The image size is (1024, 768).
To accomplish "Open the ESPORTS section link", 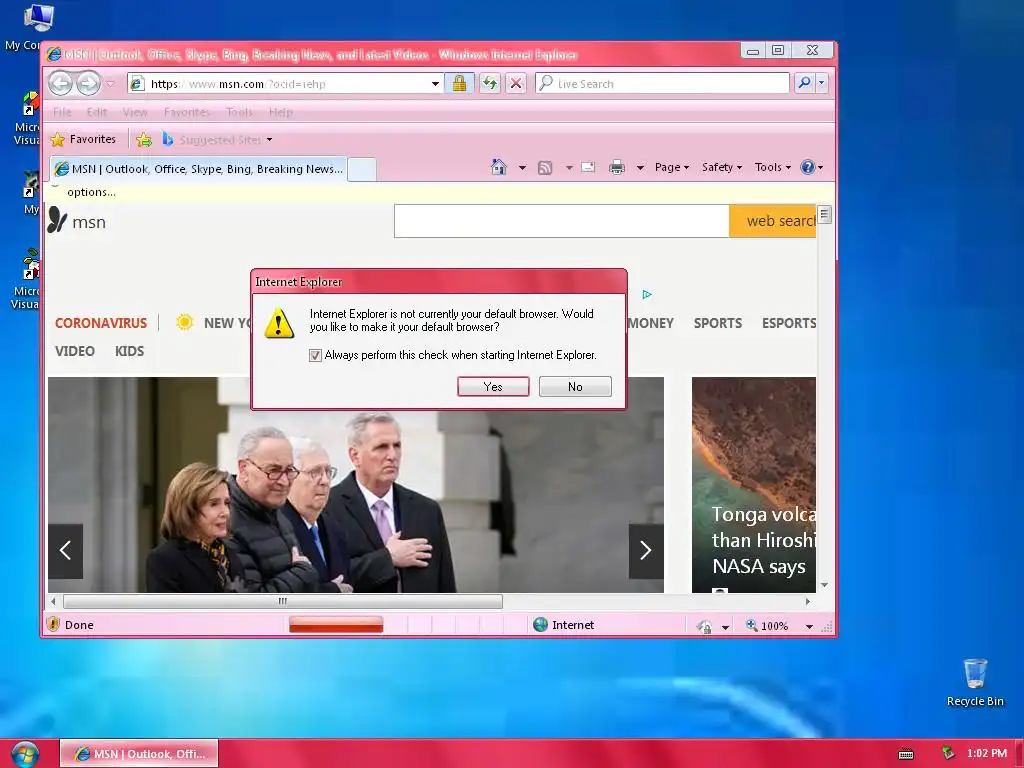I will tap(788, 323).
